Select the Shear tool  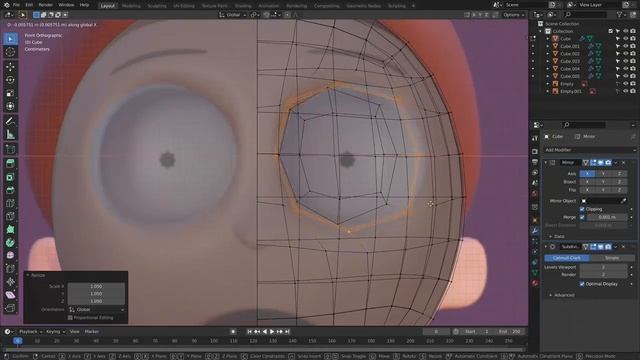(x=10, y=295)
